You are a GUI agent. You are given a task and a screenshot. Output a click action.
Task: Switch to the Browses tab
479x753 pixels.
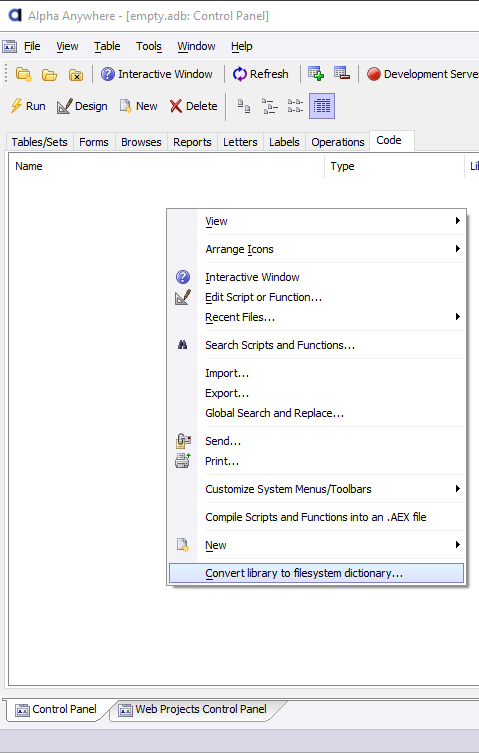point(141,142)
